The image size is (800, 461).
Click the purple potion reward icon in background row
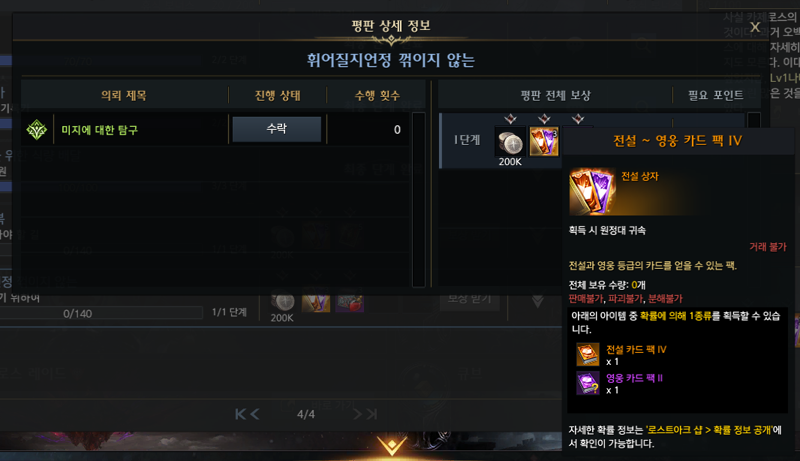(349, 301)
